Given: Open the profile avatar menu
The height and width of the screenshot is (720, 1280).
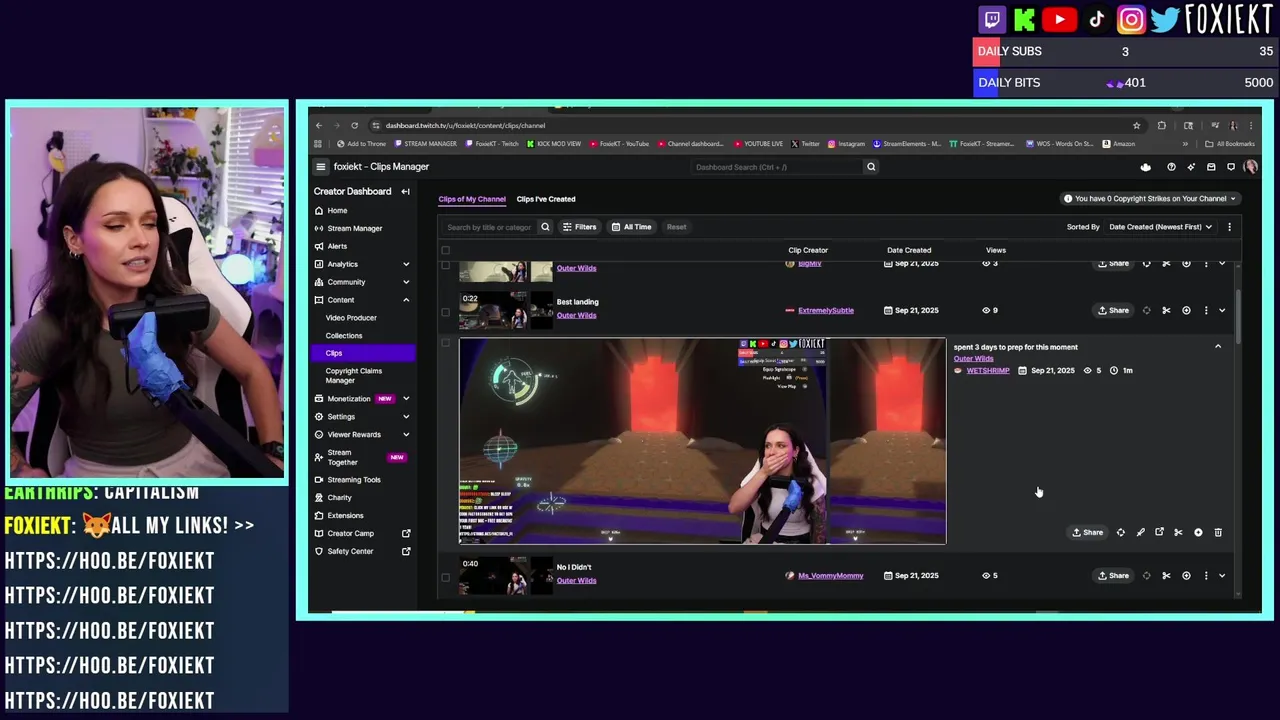Looking at the screenshot, I should click(1250, 167).
